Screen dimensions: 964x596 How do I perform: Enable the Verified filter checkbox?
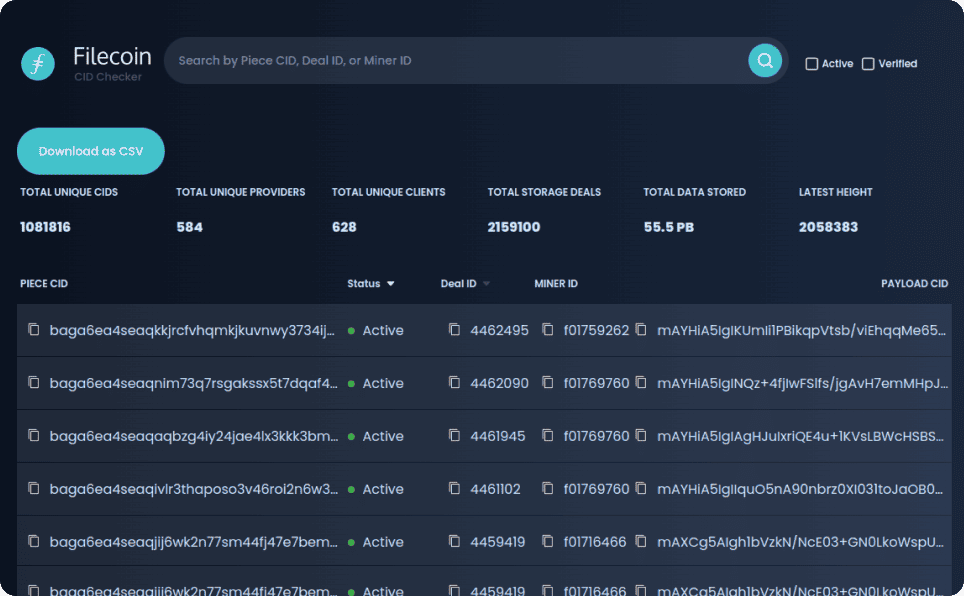(x=868, y=64)
